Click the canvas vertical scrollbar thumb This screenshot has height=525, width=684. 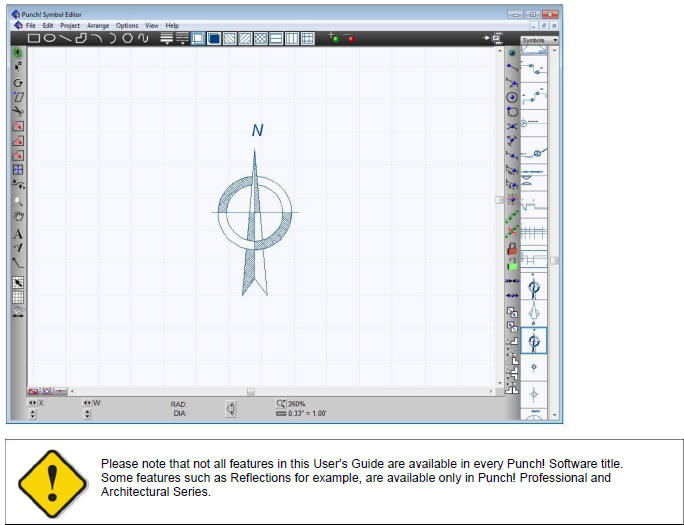coord(499,200)
